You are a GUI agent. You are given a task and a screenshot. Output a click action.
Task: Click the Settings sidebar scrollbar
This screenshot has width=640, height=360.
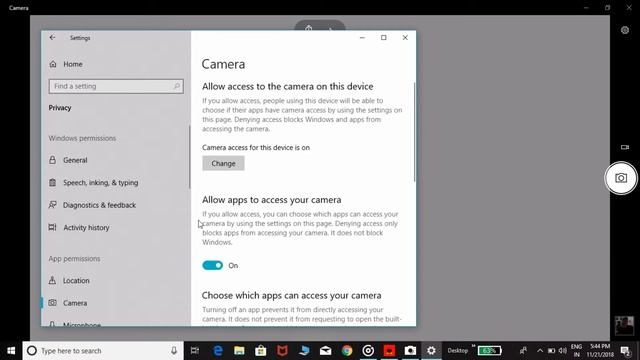click(189, 157)
